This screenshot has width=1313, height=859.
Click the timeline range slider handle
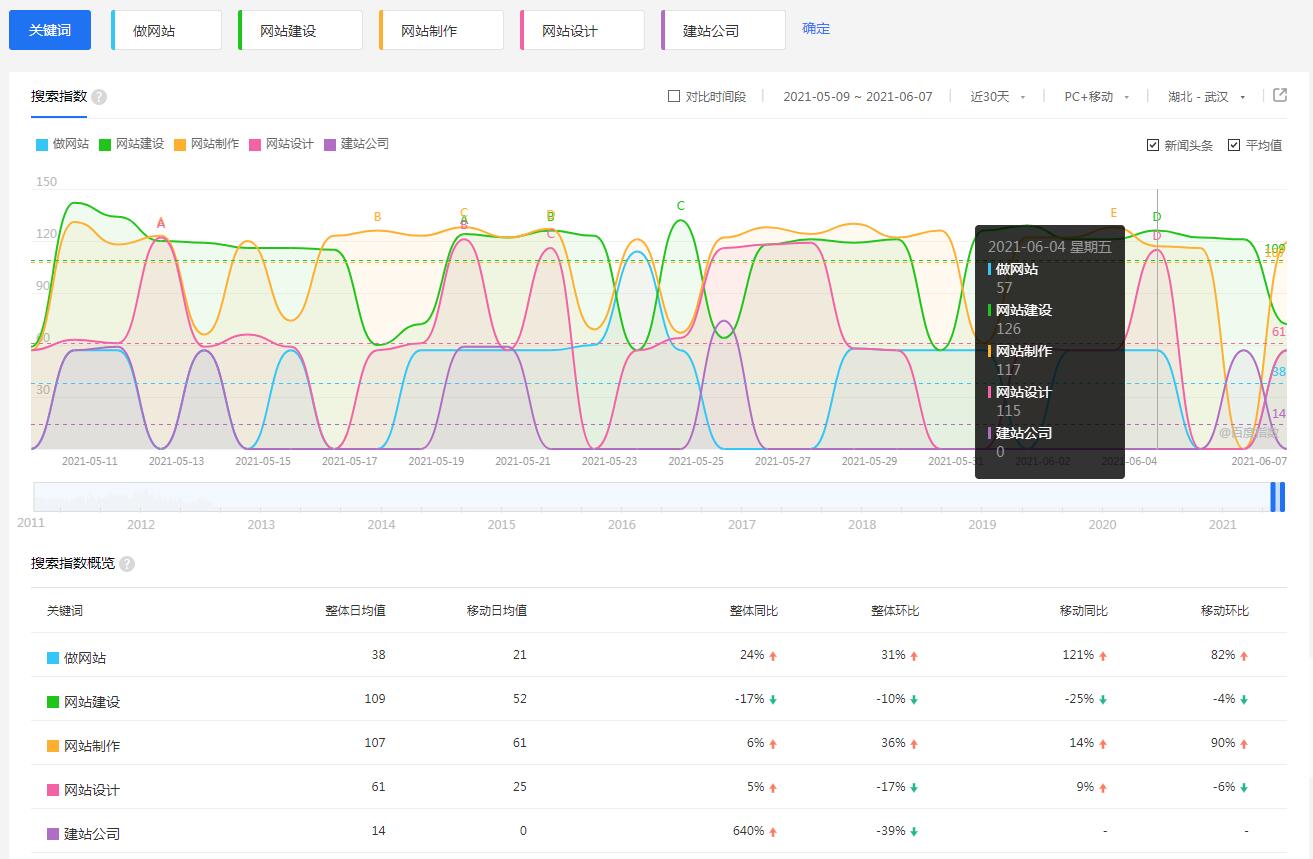click(1277, 497)
